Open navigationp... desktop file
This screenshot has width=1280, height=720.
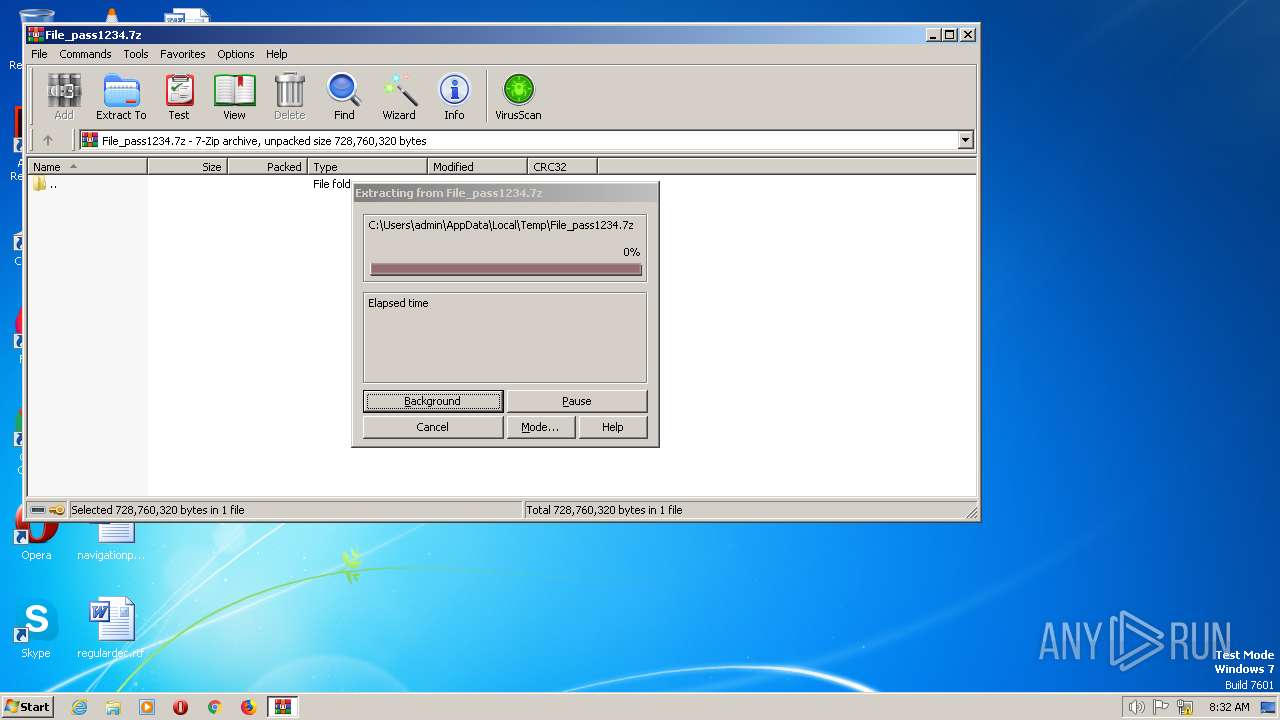coord(110,540)
